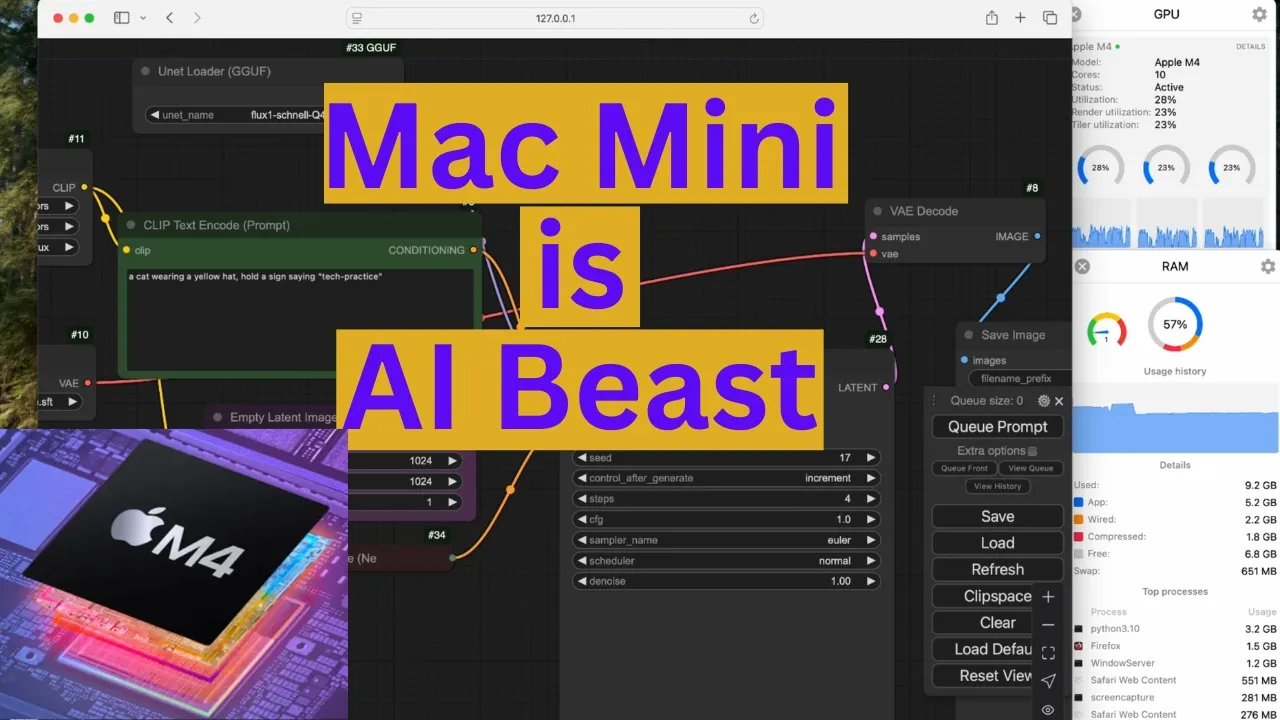The width and height of the screenshot is (1280, 720).
Task: Open the ComfyUI queue panel gear settings
Action: point(1044,400)
